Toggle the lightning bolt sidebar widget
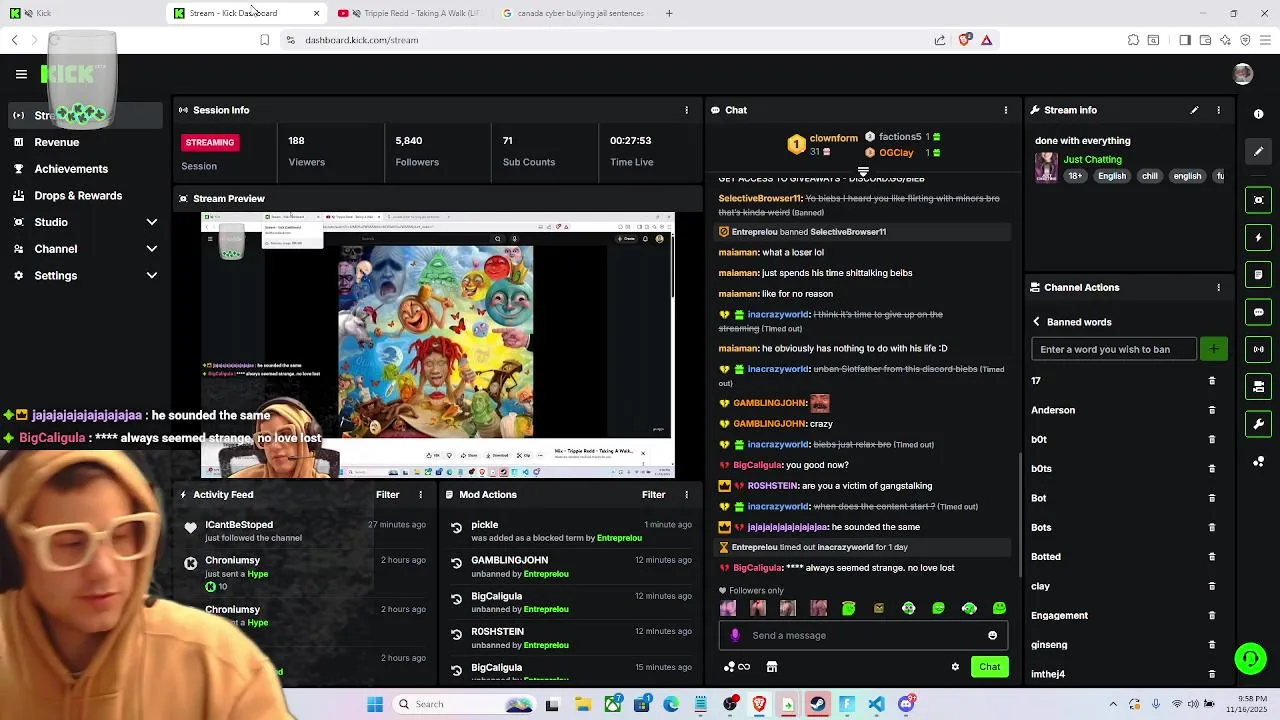 pos(1259,238)
